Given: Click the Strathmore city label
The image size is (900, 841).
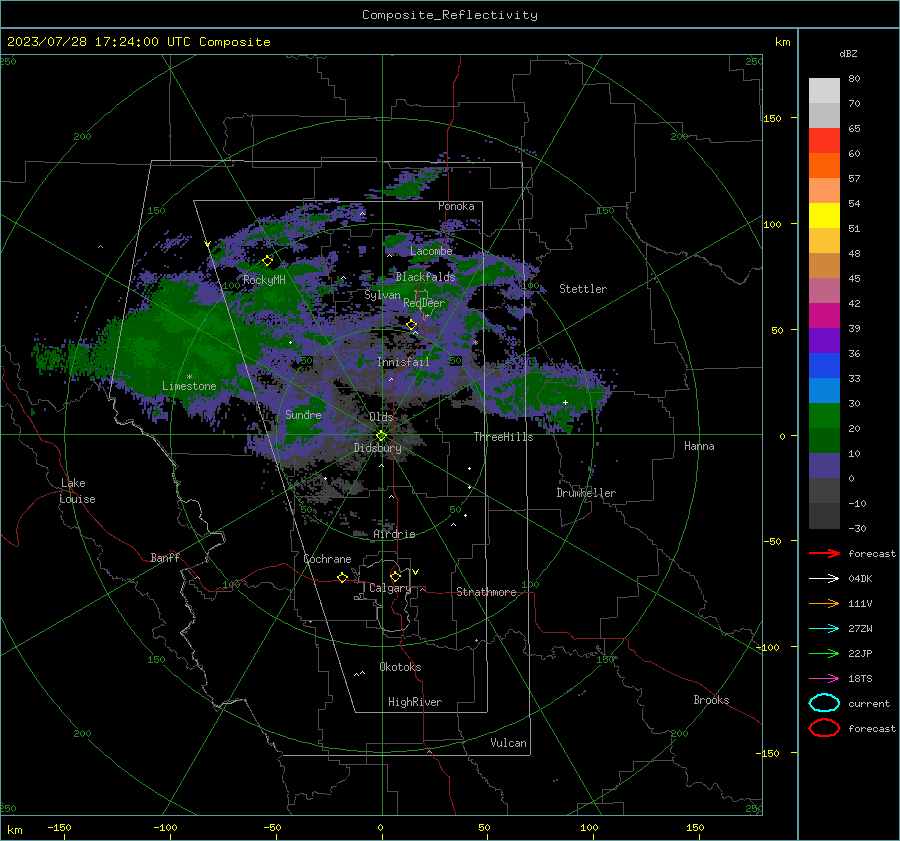Looking at the screenshot, I should (x=486, y=592).
